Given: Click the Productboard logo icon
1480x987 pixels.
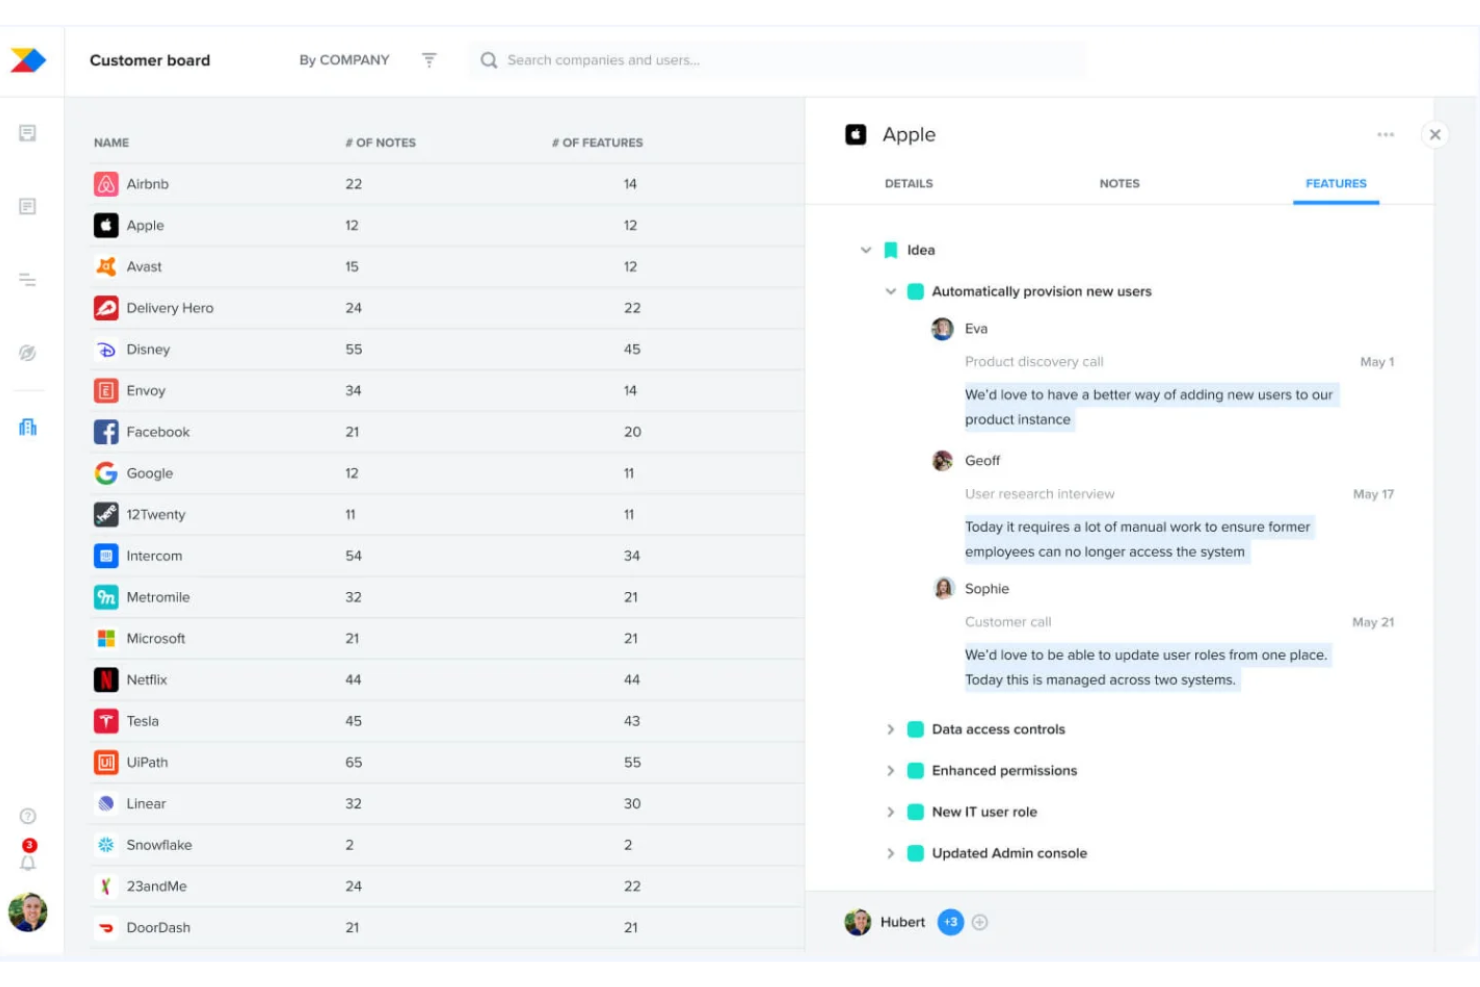Looking at the screenshot, I should click(28, 60).
